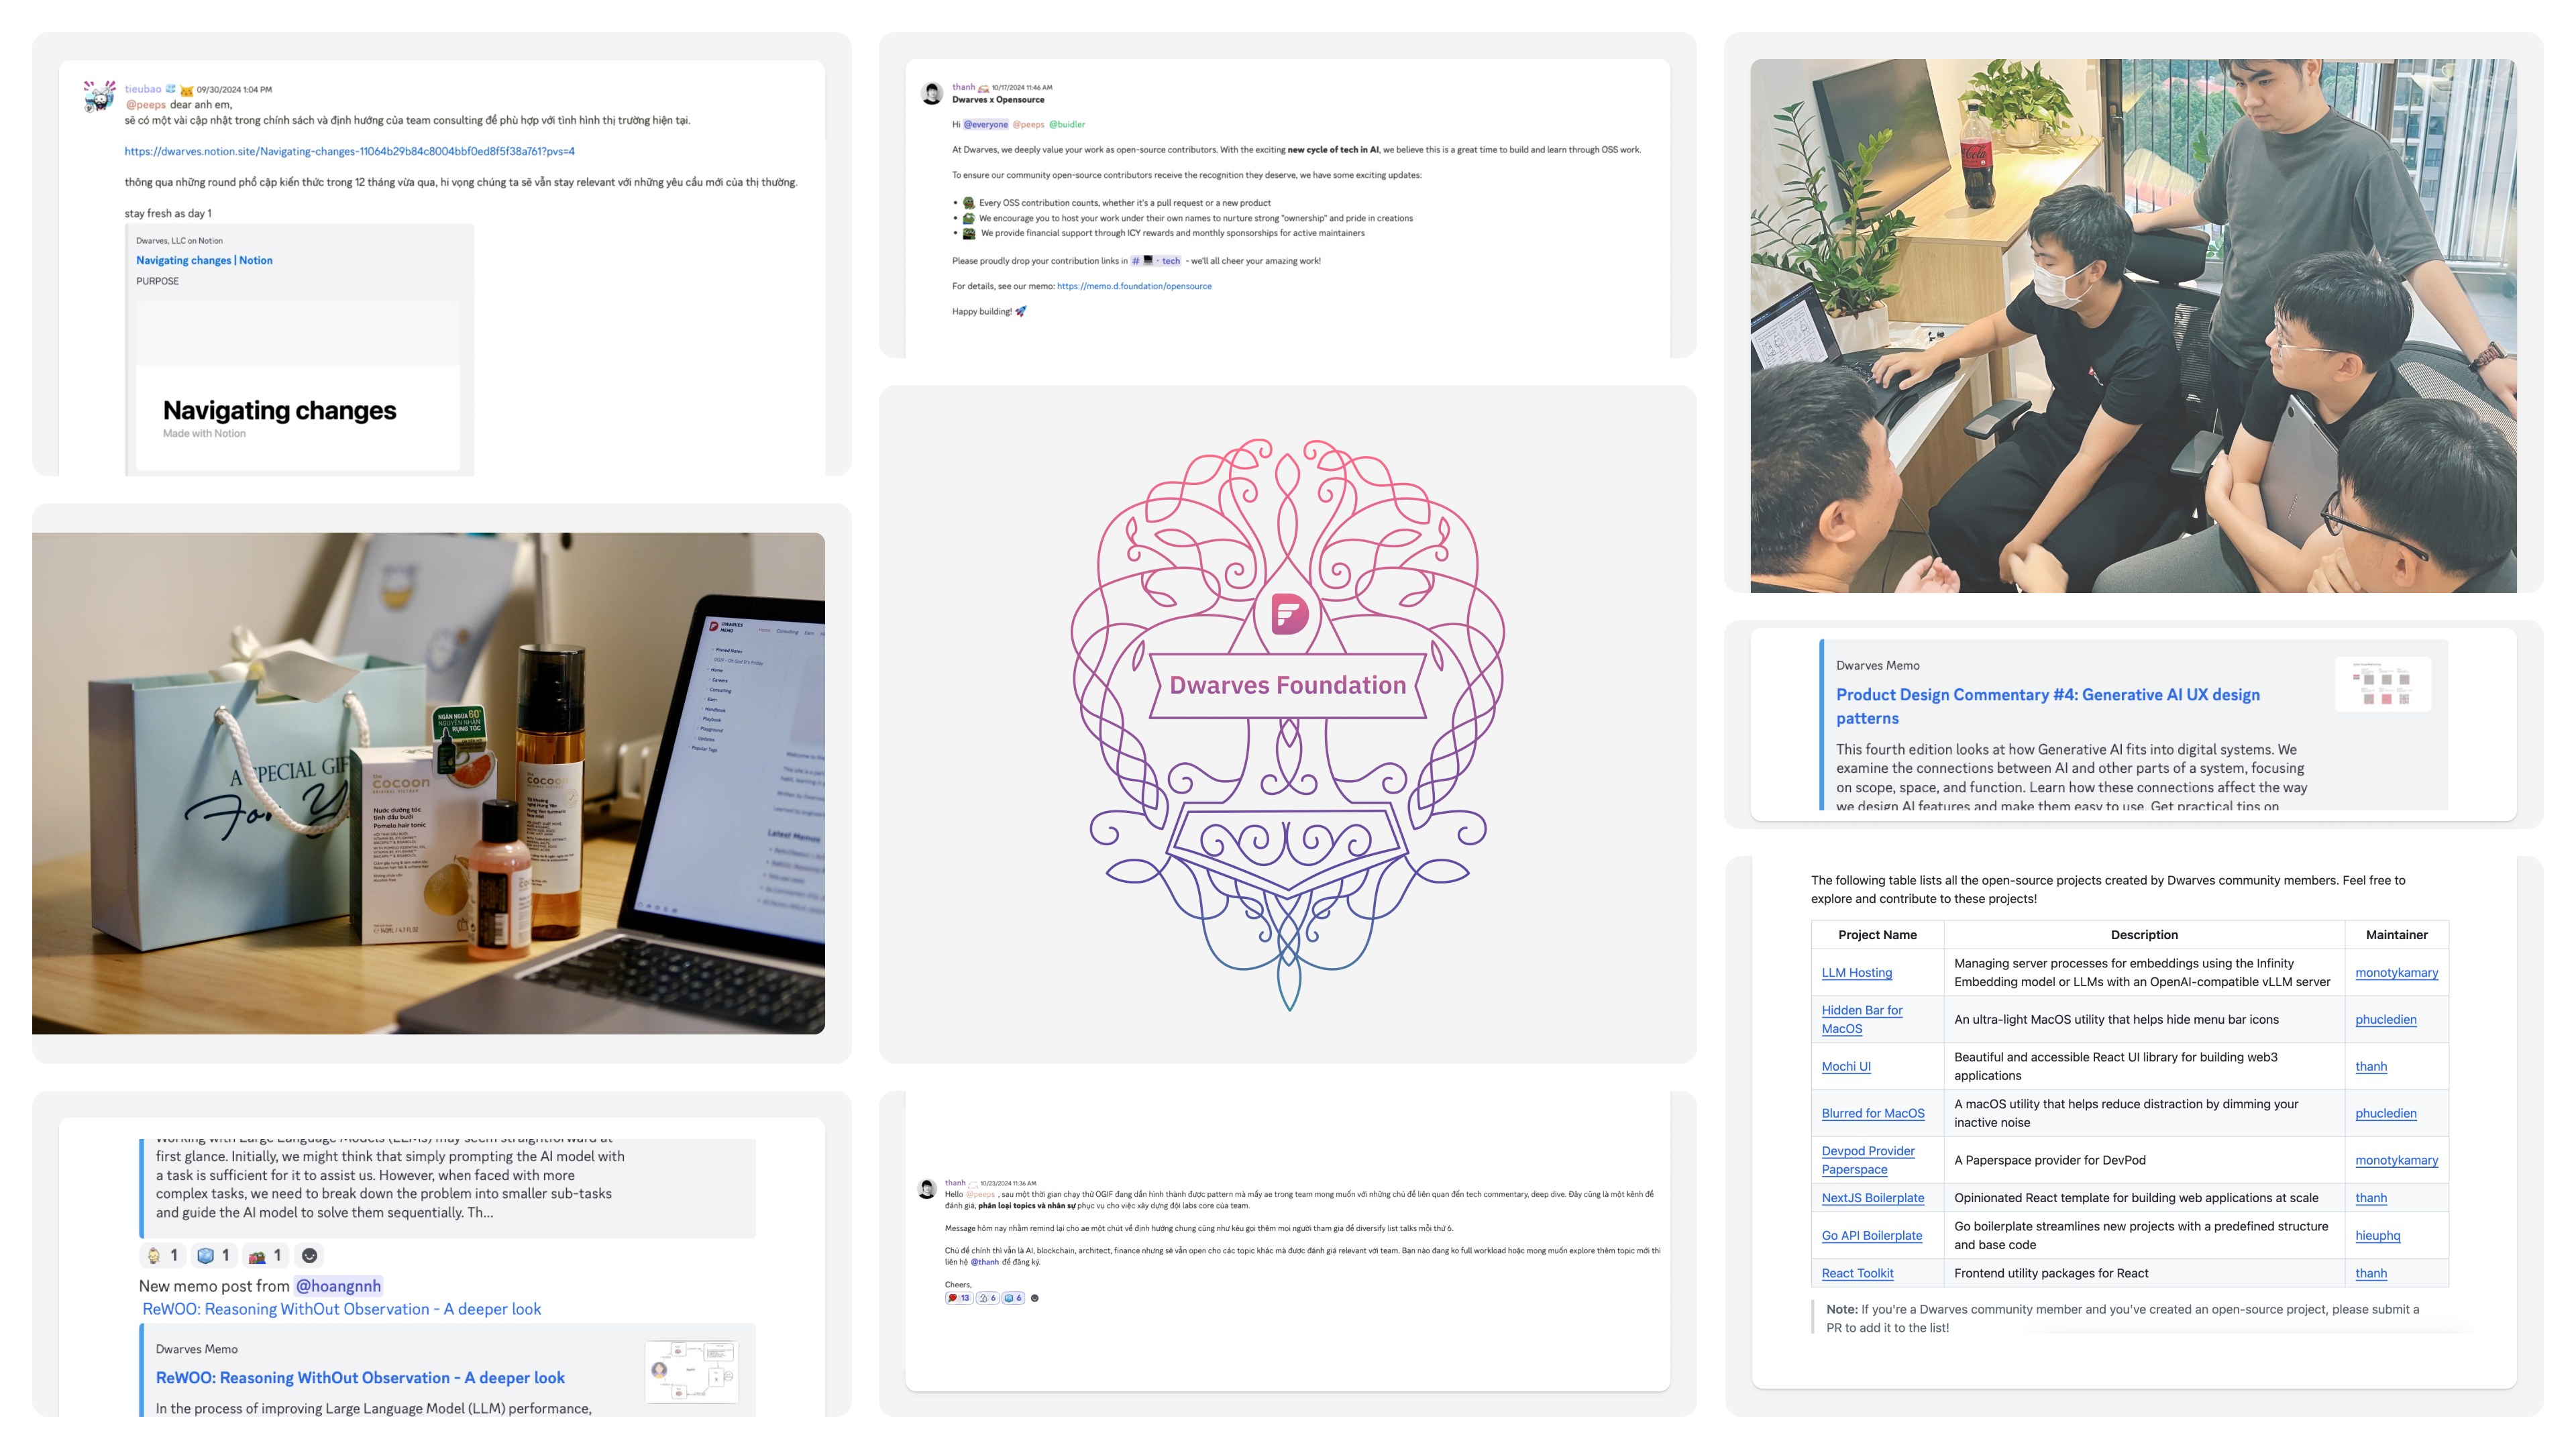
Task: Click the first emoji reaction above New memo post
Action: [163, 1255]
